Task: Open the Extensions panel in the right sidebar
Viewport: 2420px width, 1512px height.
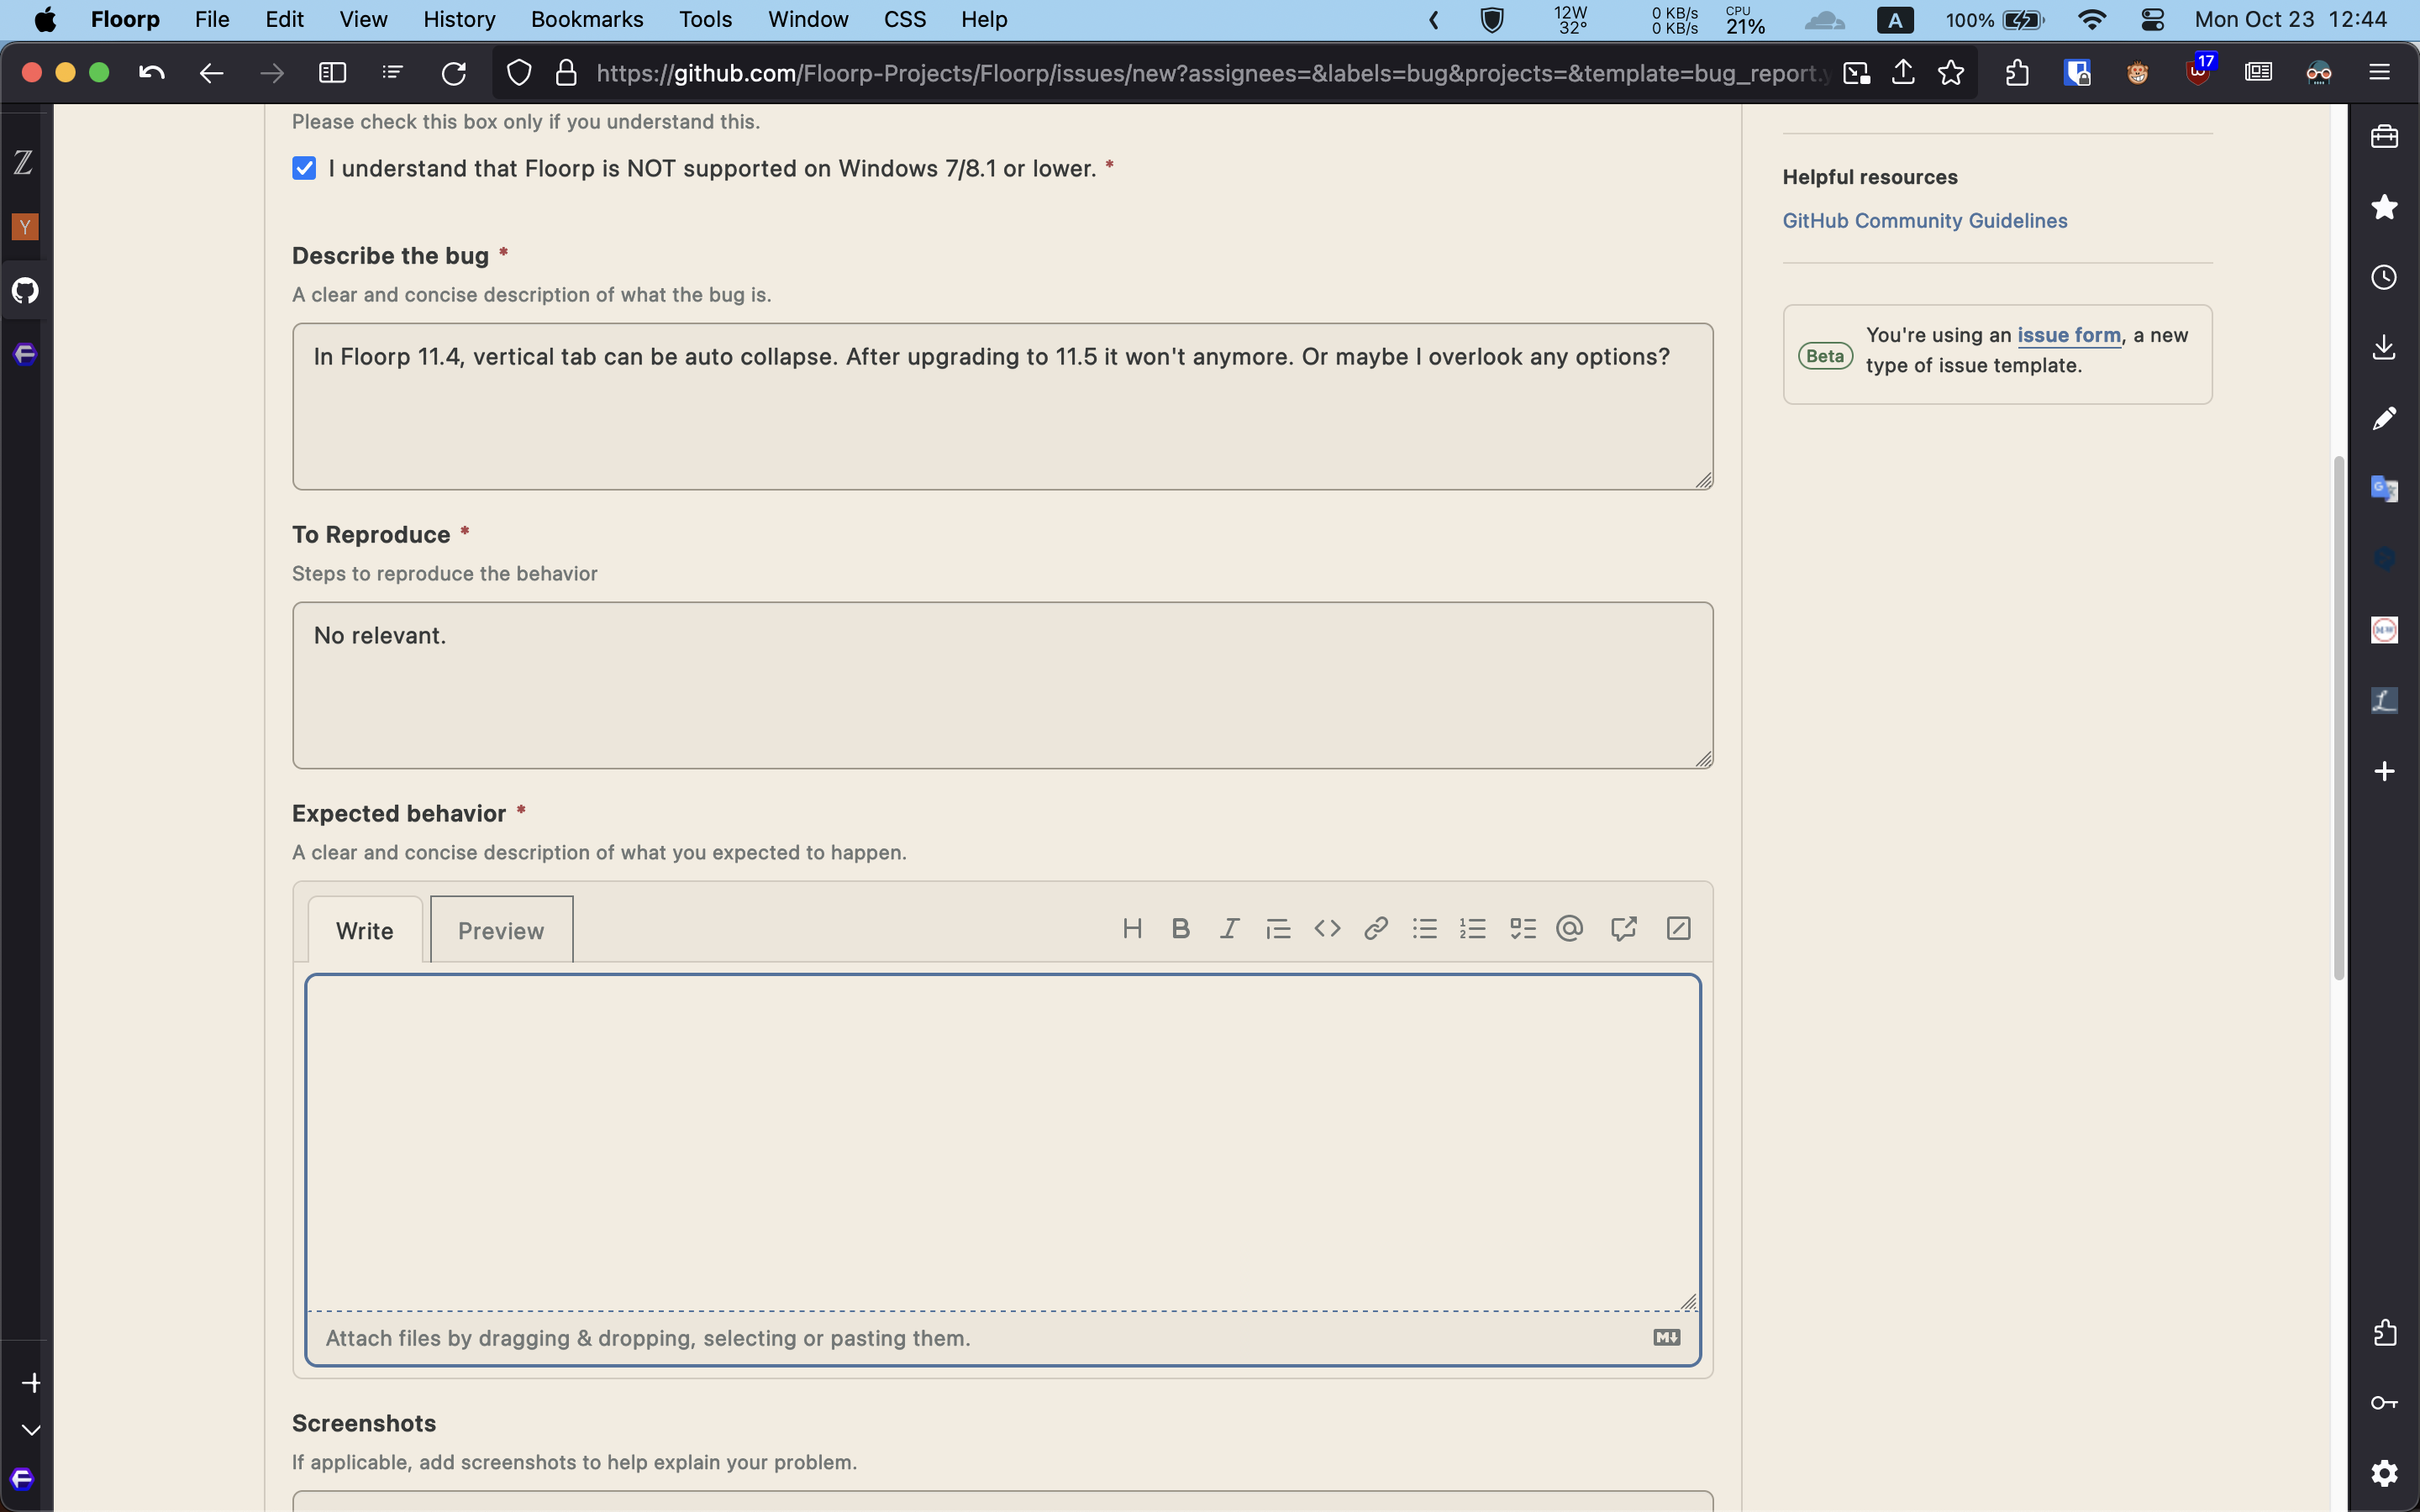Action: click(2385, 1331)
